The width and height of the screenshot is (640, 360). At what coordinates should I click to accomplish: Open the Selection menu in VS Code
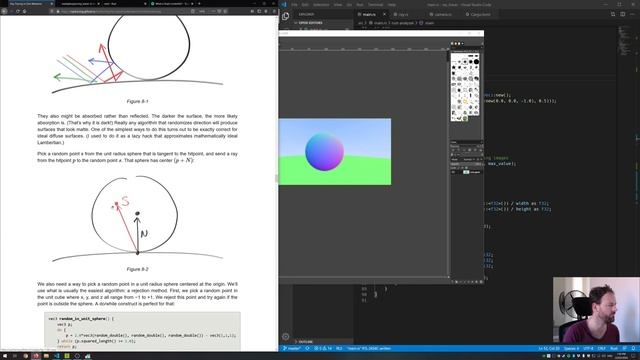[321, 5]
